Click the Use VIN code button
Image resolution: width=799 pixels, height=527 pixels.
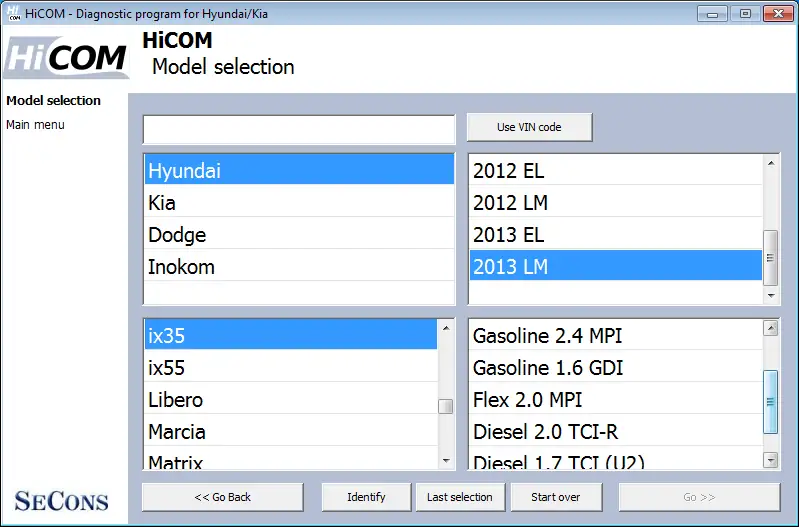pyautogui.click(x=529, y=127)
